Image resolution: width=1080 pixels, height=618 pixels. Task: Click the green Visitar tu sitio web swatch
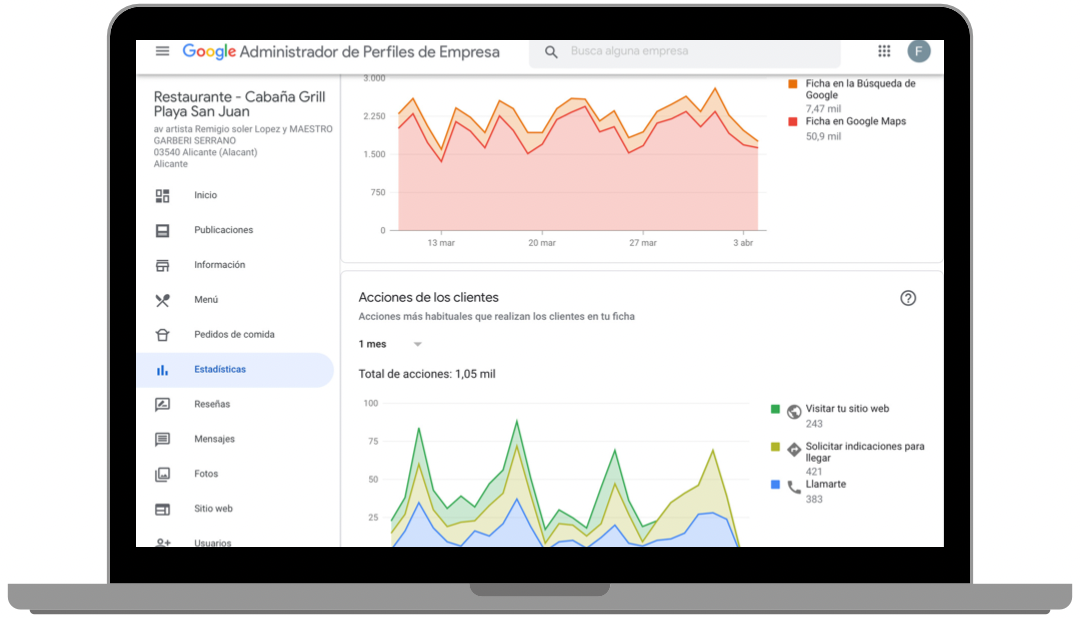(x=775, y=409)
